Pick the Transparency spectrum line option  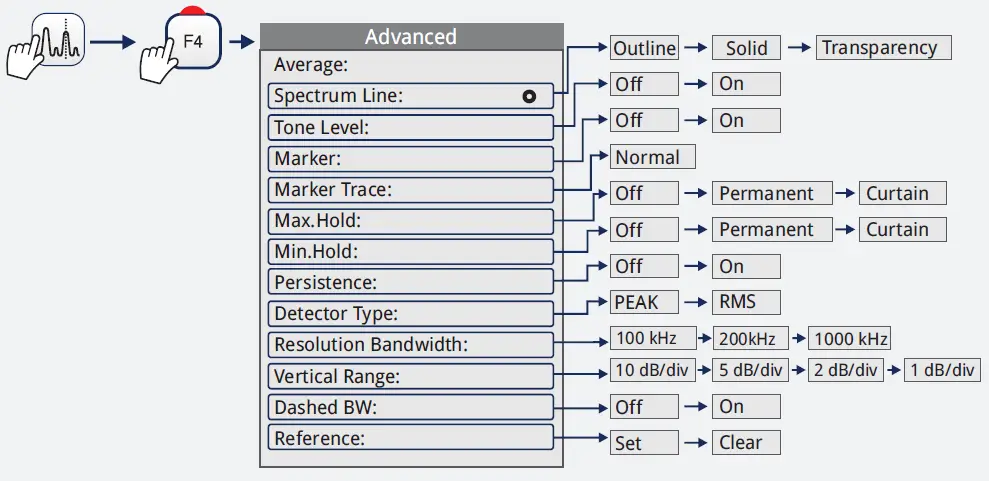coord(883,48)
